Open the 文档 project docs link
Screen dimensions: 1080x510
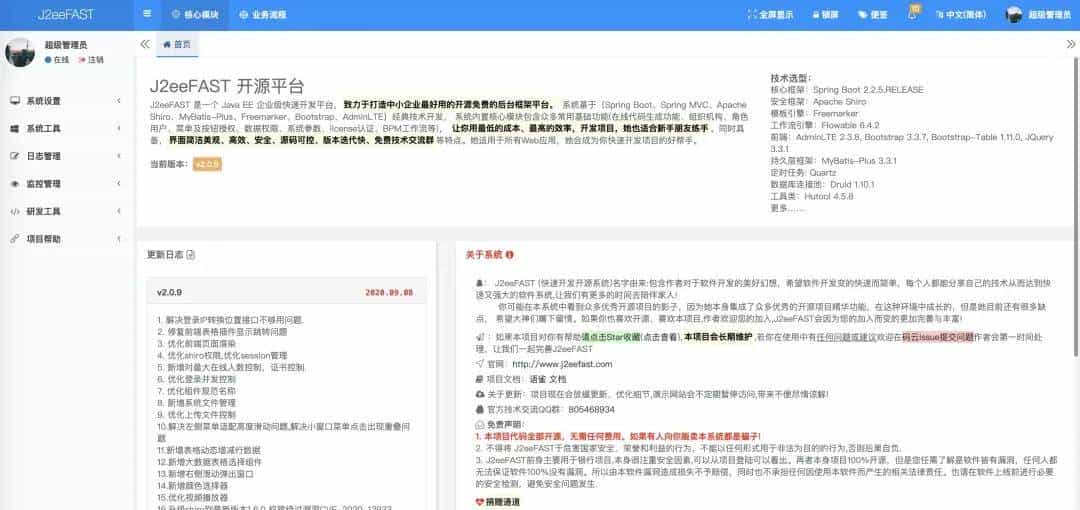click(x=558, y=379)
